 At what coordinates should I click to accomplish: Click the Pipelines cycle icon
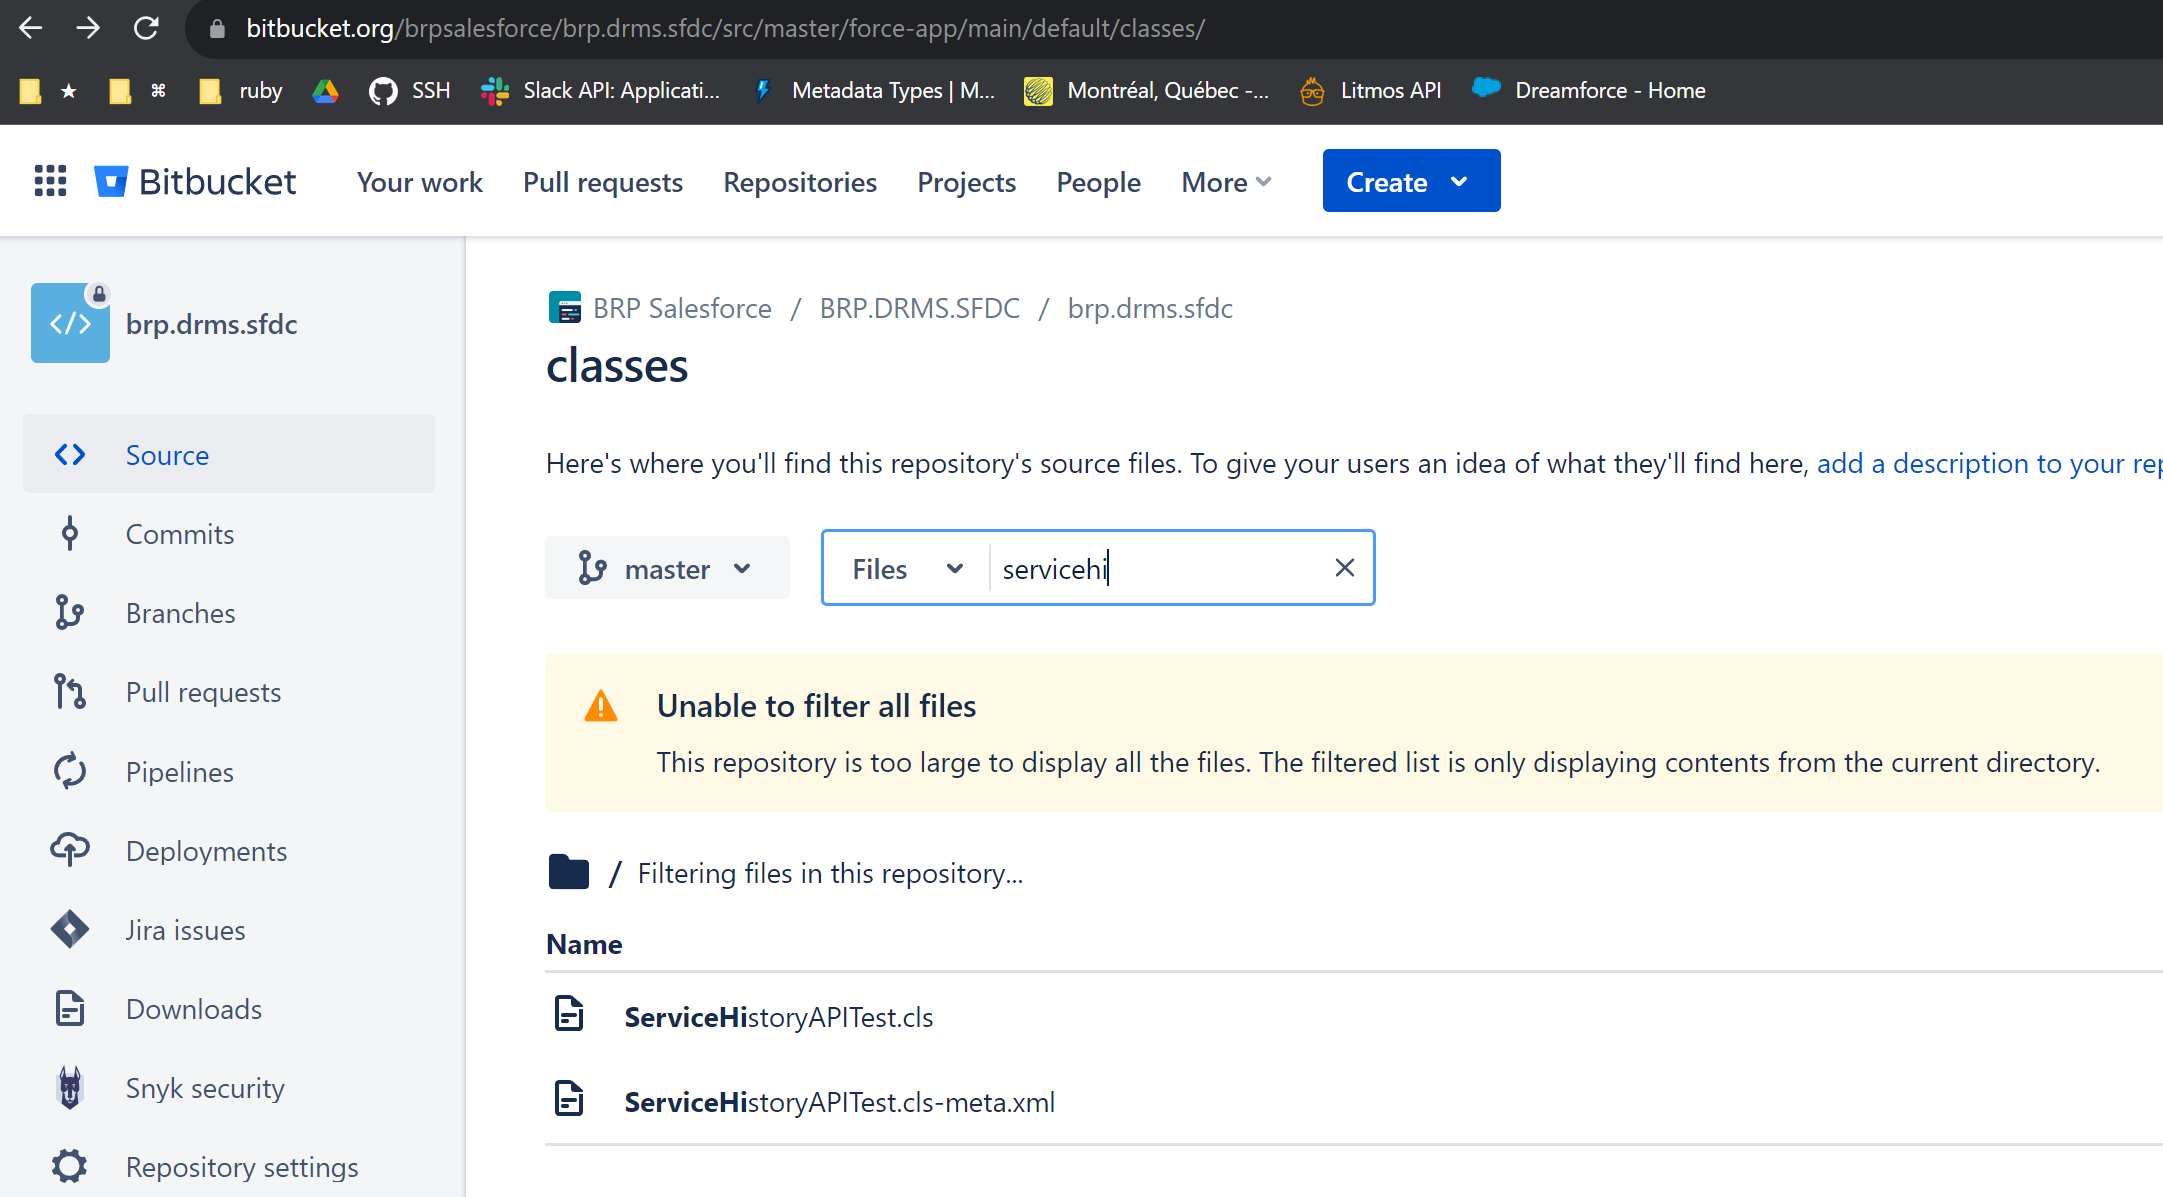coord(70,771)
